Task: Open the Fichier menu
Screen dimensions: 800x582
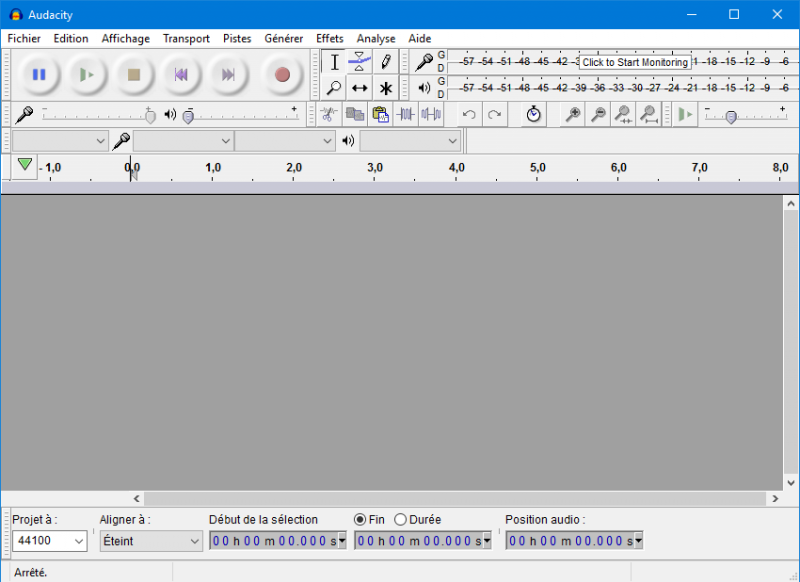Action: pos(24,39)
